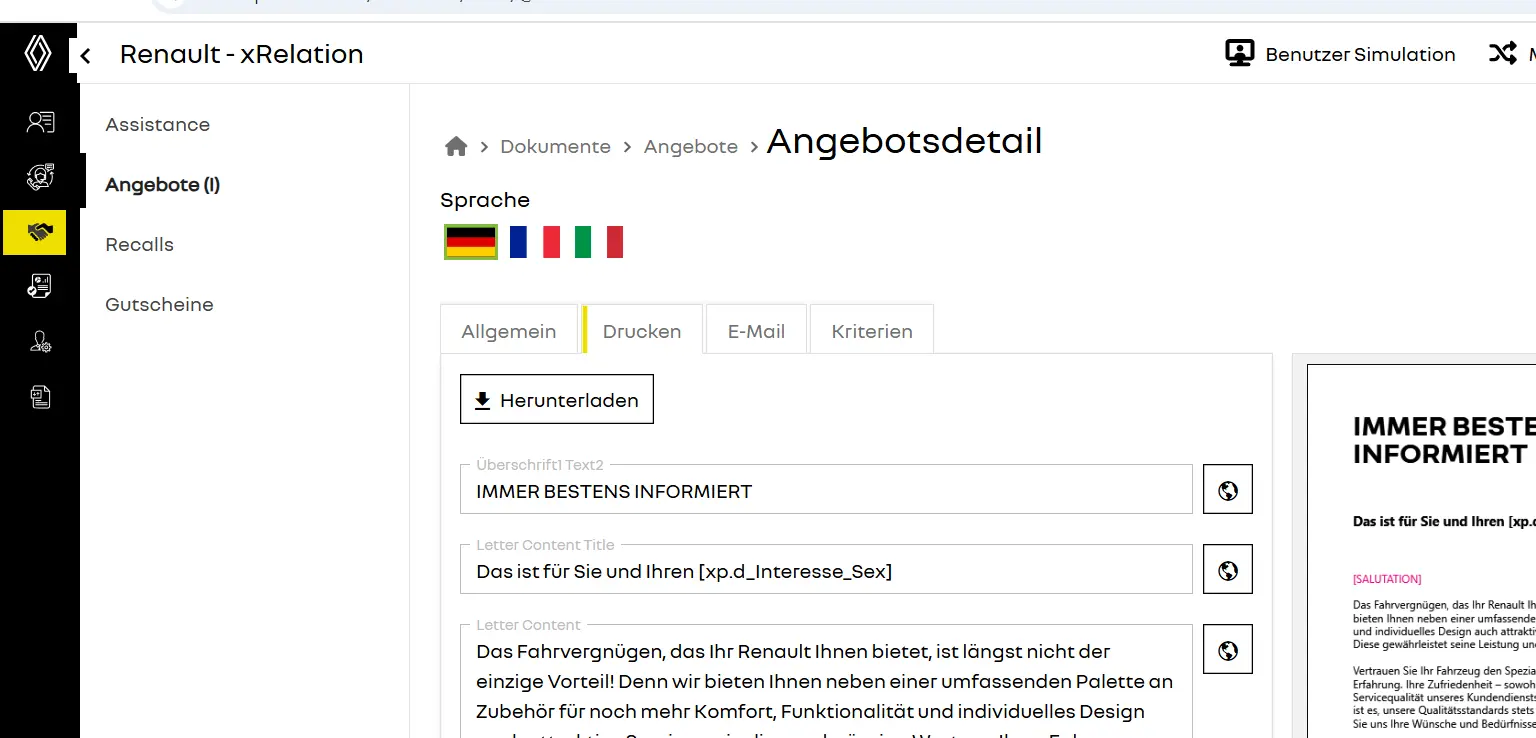Open translation globe for Letter Content
This screenshot has height=738, width=1536.
pyautogui.click(x=1228, y=649)
